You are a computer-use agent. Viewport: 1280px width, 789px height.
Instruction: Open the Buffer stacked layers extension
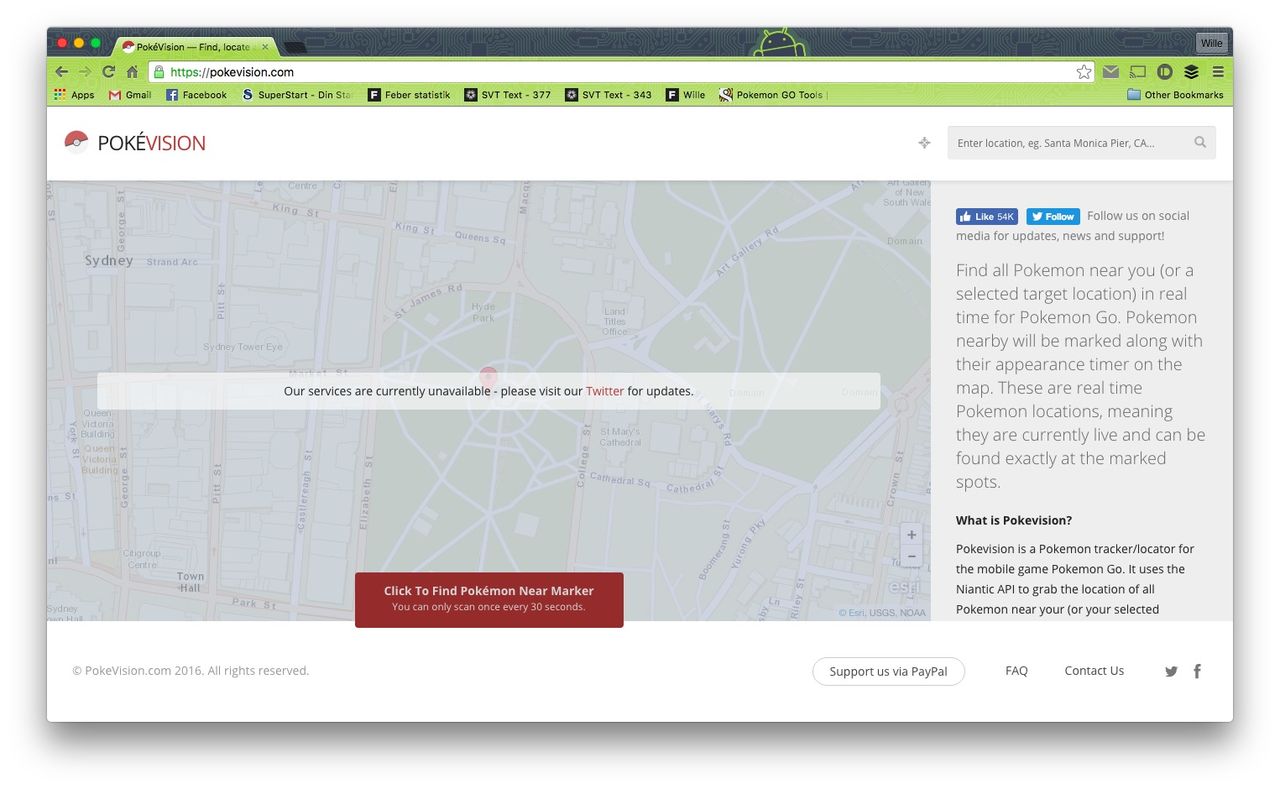(1191, 72)
